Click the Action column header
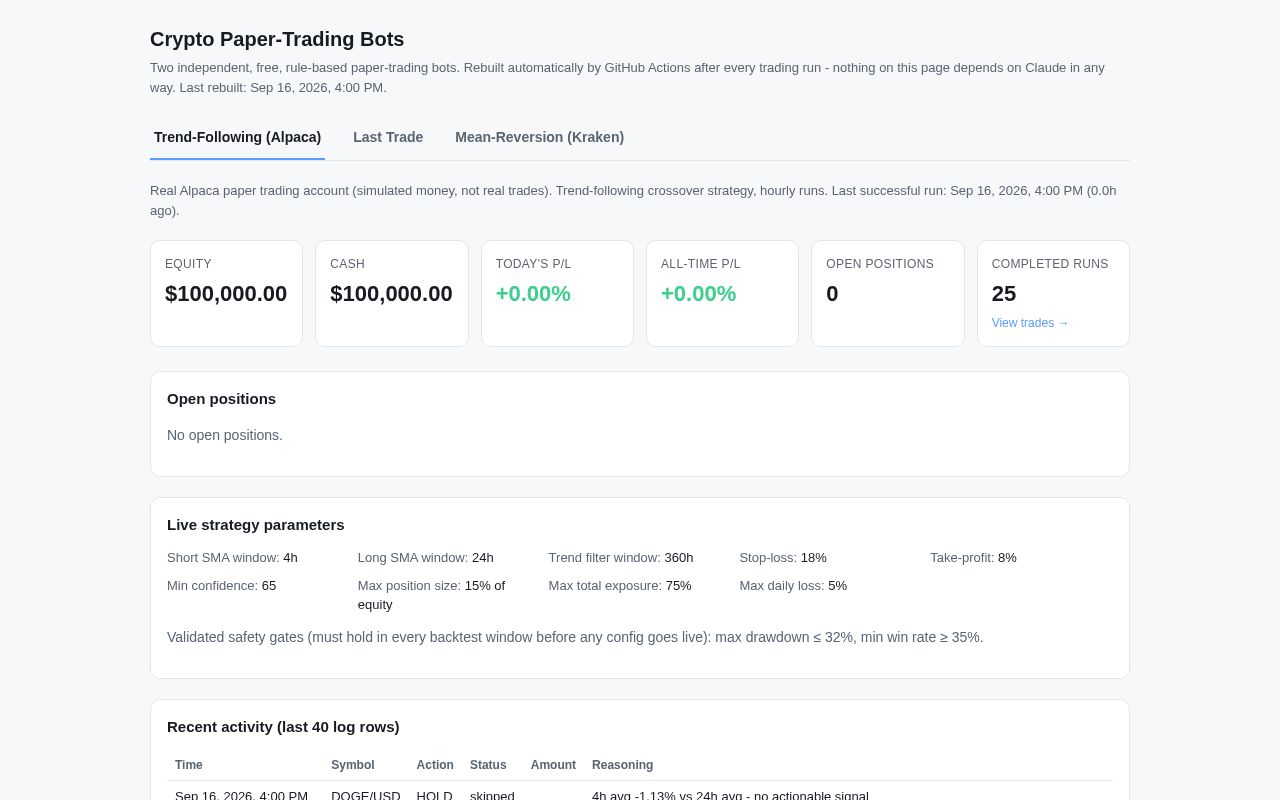The height and width of the screenshot is (800, 1280). 435,765
